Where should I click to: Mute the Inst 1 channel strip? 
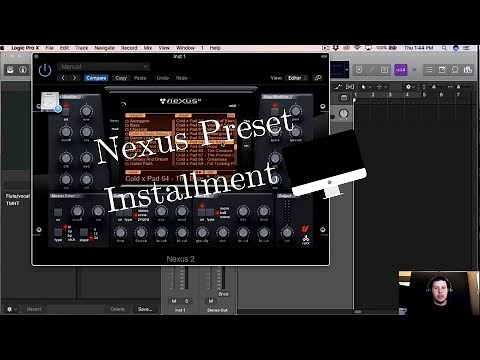[x=174, y=301]
